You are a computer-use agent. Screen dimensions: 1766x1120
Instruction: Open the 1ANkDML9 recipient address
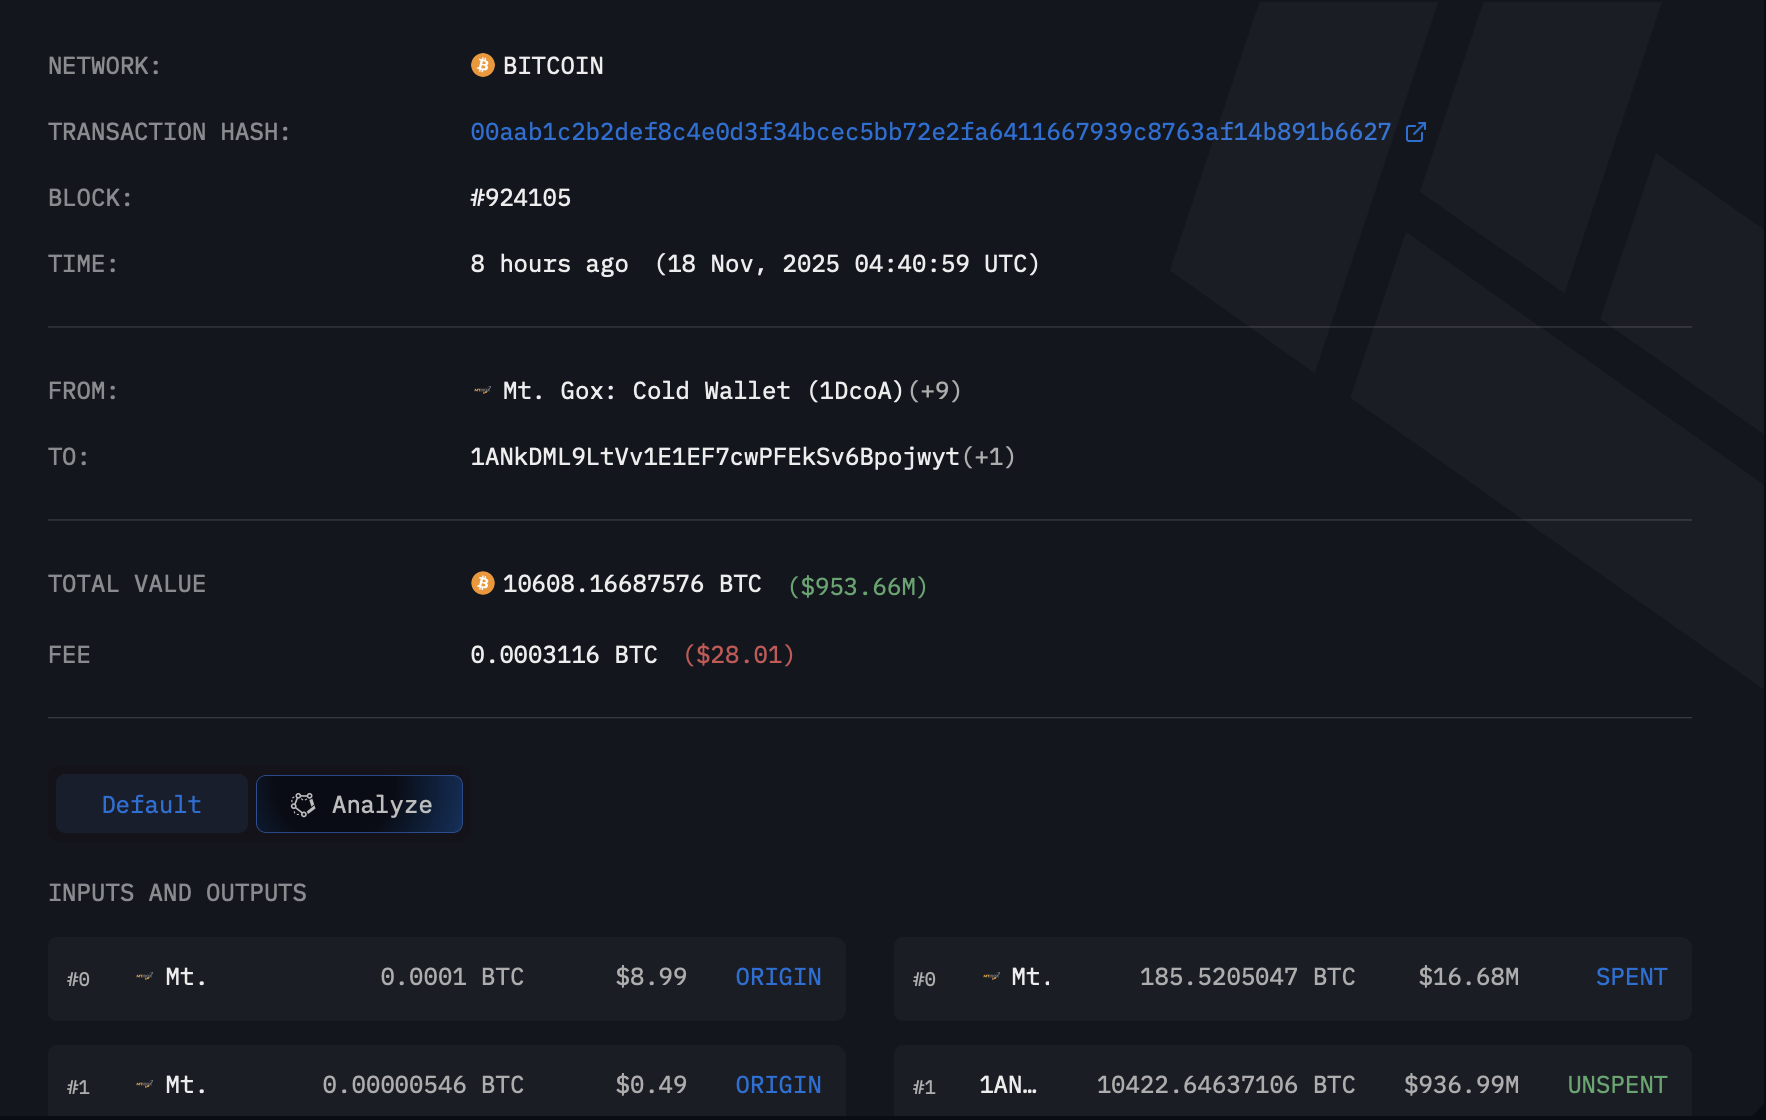[x=714, y=457]
